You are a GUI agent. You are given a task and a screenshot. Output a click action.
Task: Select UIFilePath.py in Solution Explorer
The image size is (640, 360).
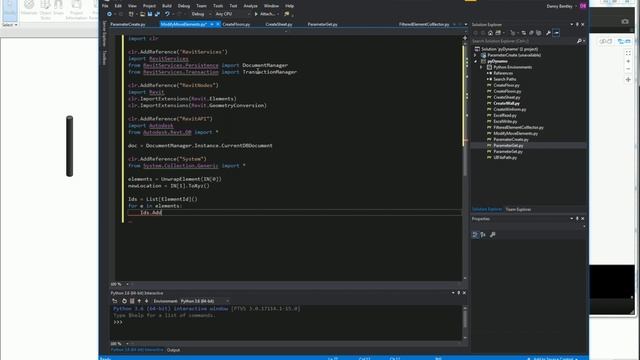pos(505,158)
